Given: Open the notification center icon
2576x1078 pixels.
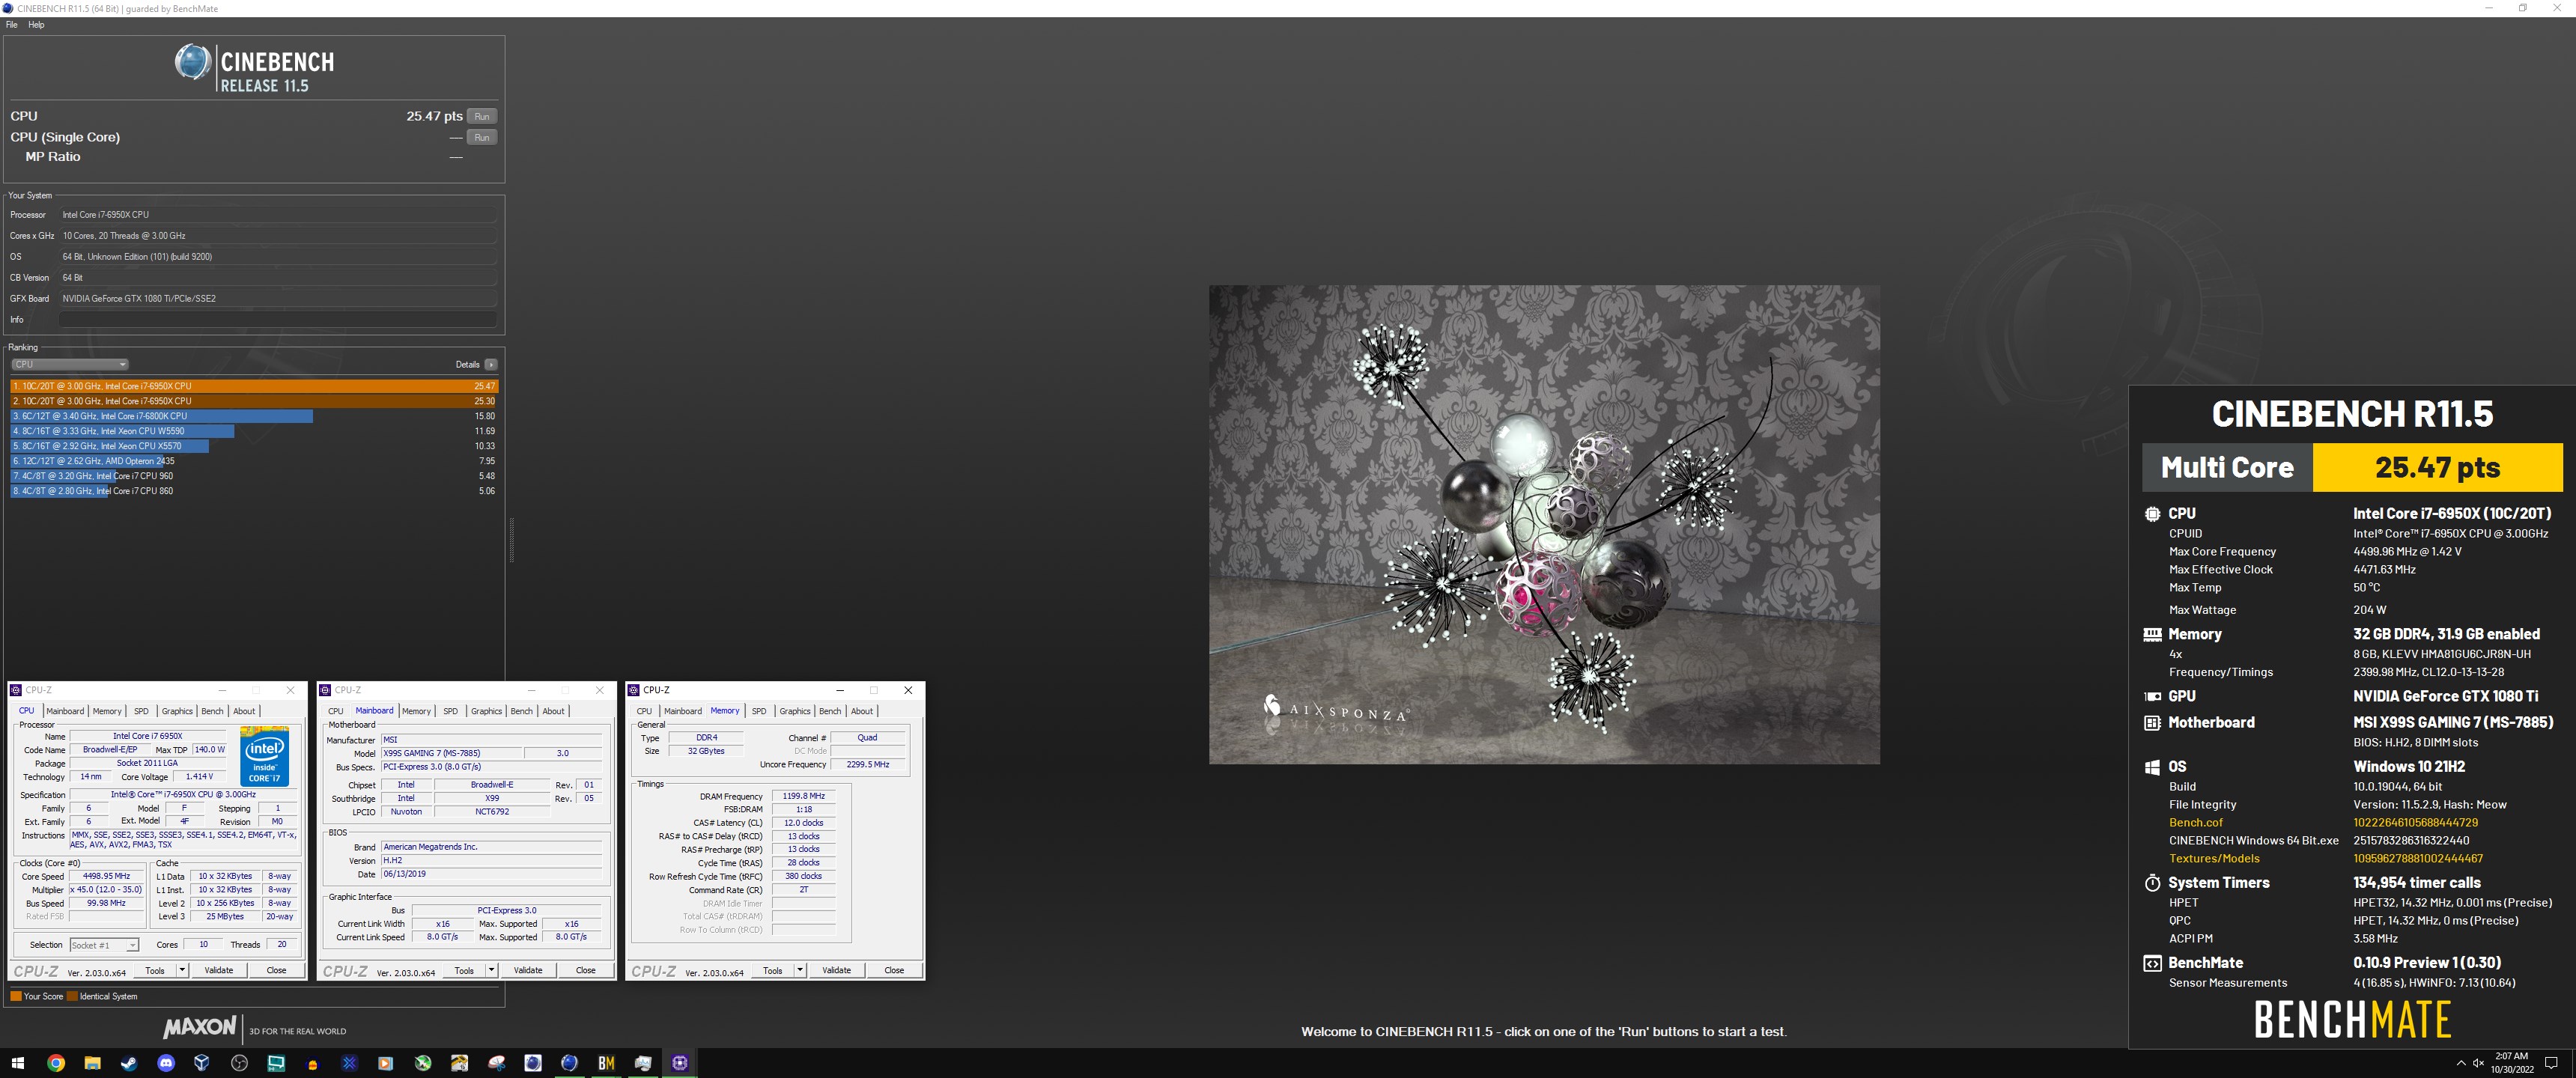Looking at the screenshot, I should (x=2551, y=1063).
